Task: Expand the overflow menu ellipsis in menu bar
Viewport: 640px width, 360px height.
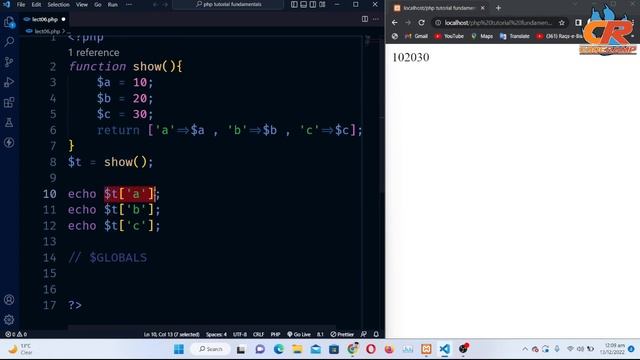Action: tap(129, 4)
